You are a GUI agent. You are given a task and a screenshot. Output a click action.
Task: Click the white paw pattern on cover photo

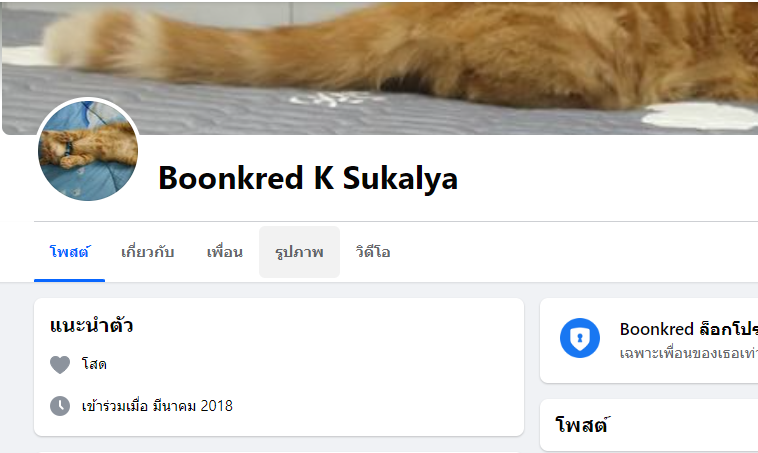point(701,116)
